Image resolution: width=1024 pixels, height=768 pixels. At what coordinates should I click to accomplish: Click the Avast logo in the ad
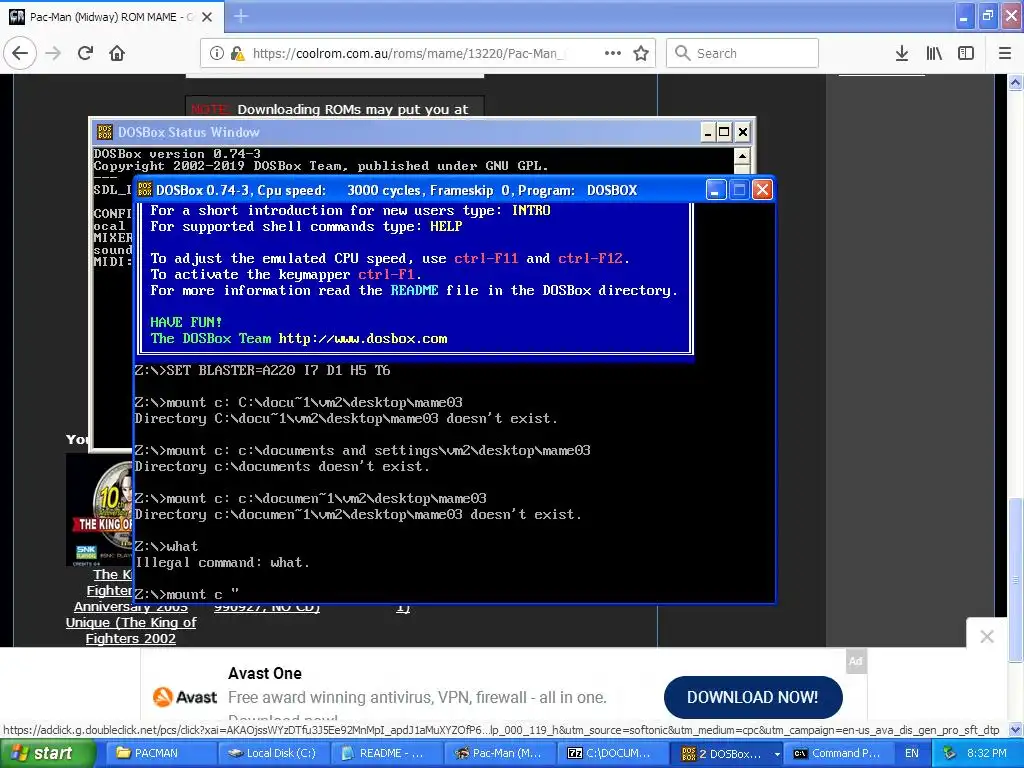coord(185,697)
